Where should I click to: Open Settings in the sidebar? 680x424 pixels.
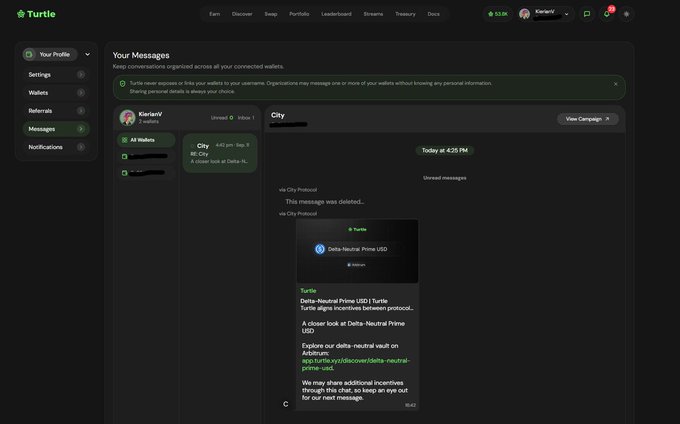pyautogui.click(x=56, y=75)
